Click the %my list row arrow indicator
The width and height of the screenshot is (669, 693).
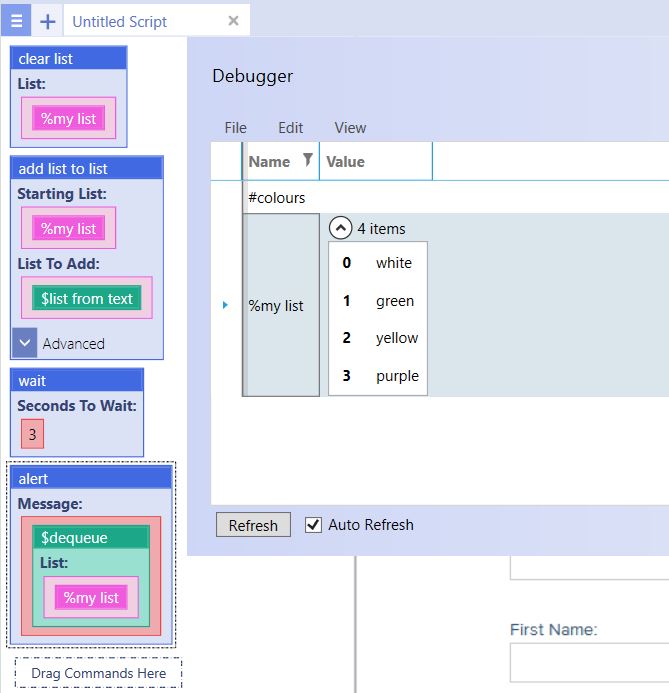pos(225,305)
